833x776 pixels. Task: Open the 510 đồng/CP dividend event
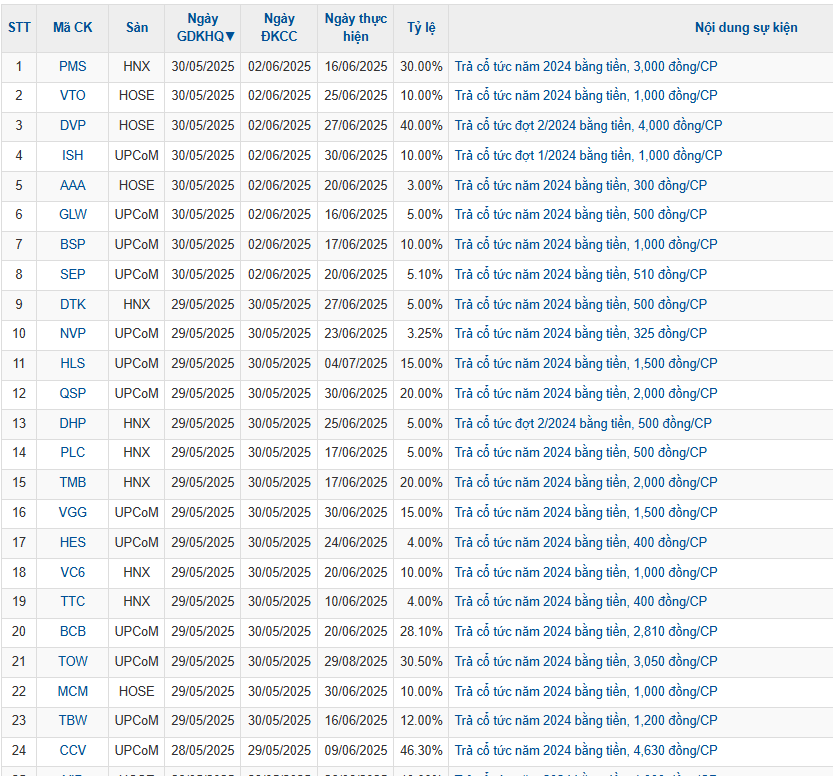tap(580, 275)
